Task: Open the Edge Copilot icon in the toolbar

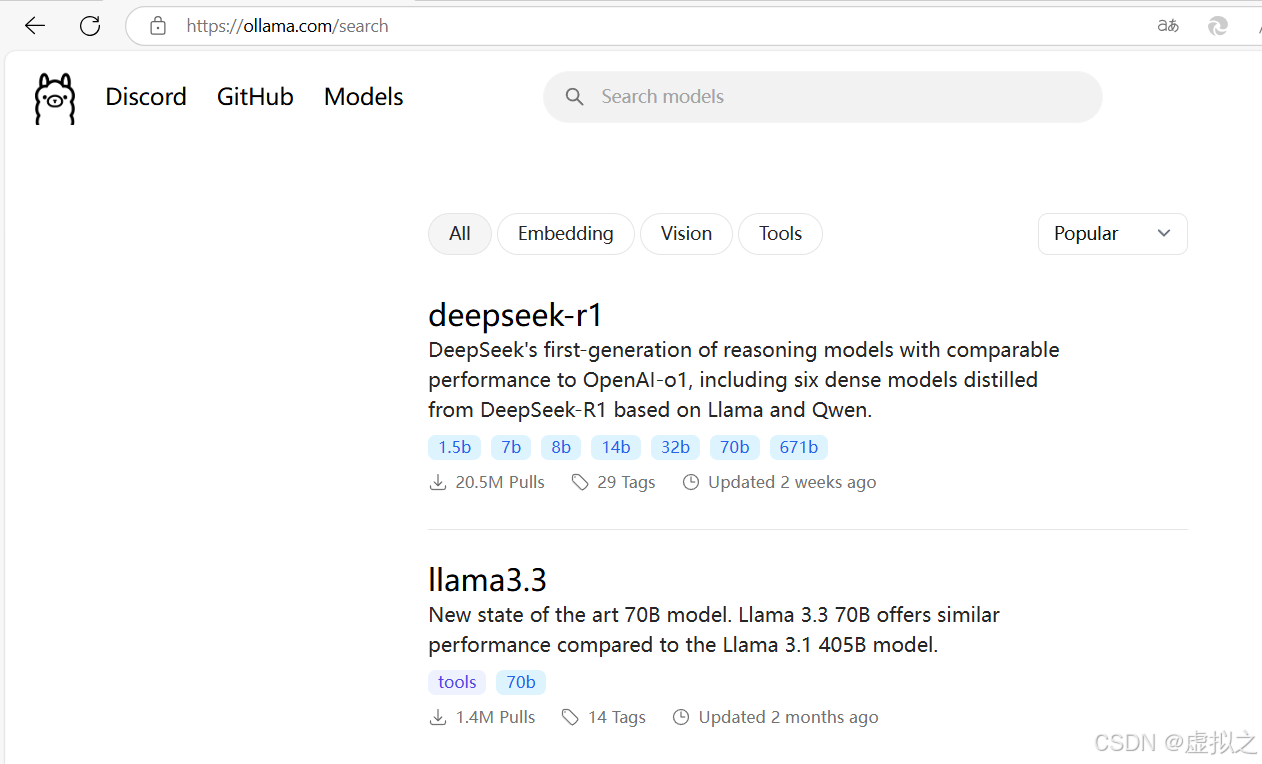Action: click(1218, 26)
